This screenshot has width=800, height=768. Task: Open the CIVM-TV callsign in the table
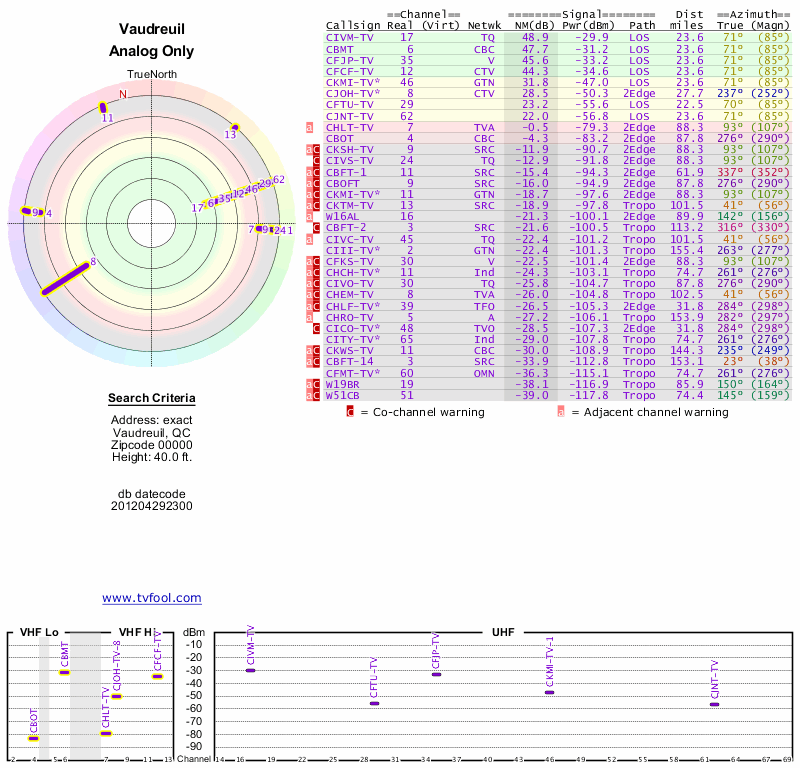[x=350, y=37]
